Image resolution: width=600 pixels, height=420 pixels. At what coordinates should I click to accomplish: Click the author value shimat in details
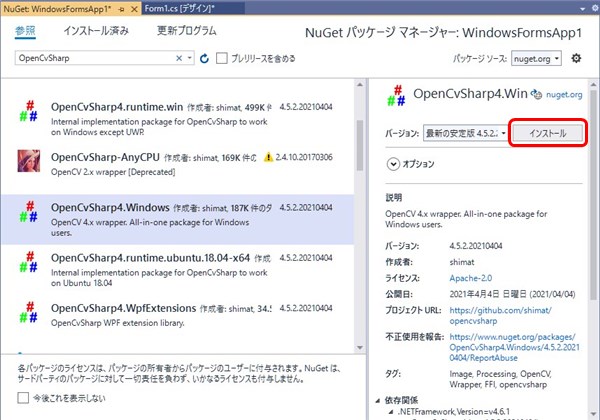pos(462,262)
